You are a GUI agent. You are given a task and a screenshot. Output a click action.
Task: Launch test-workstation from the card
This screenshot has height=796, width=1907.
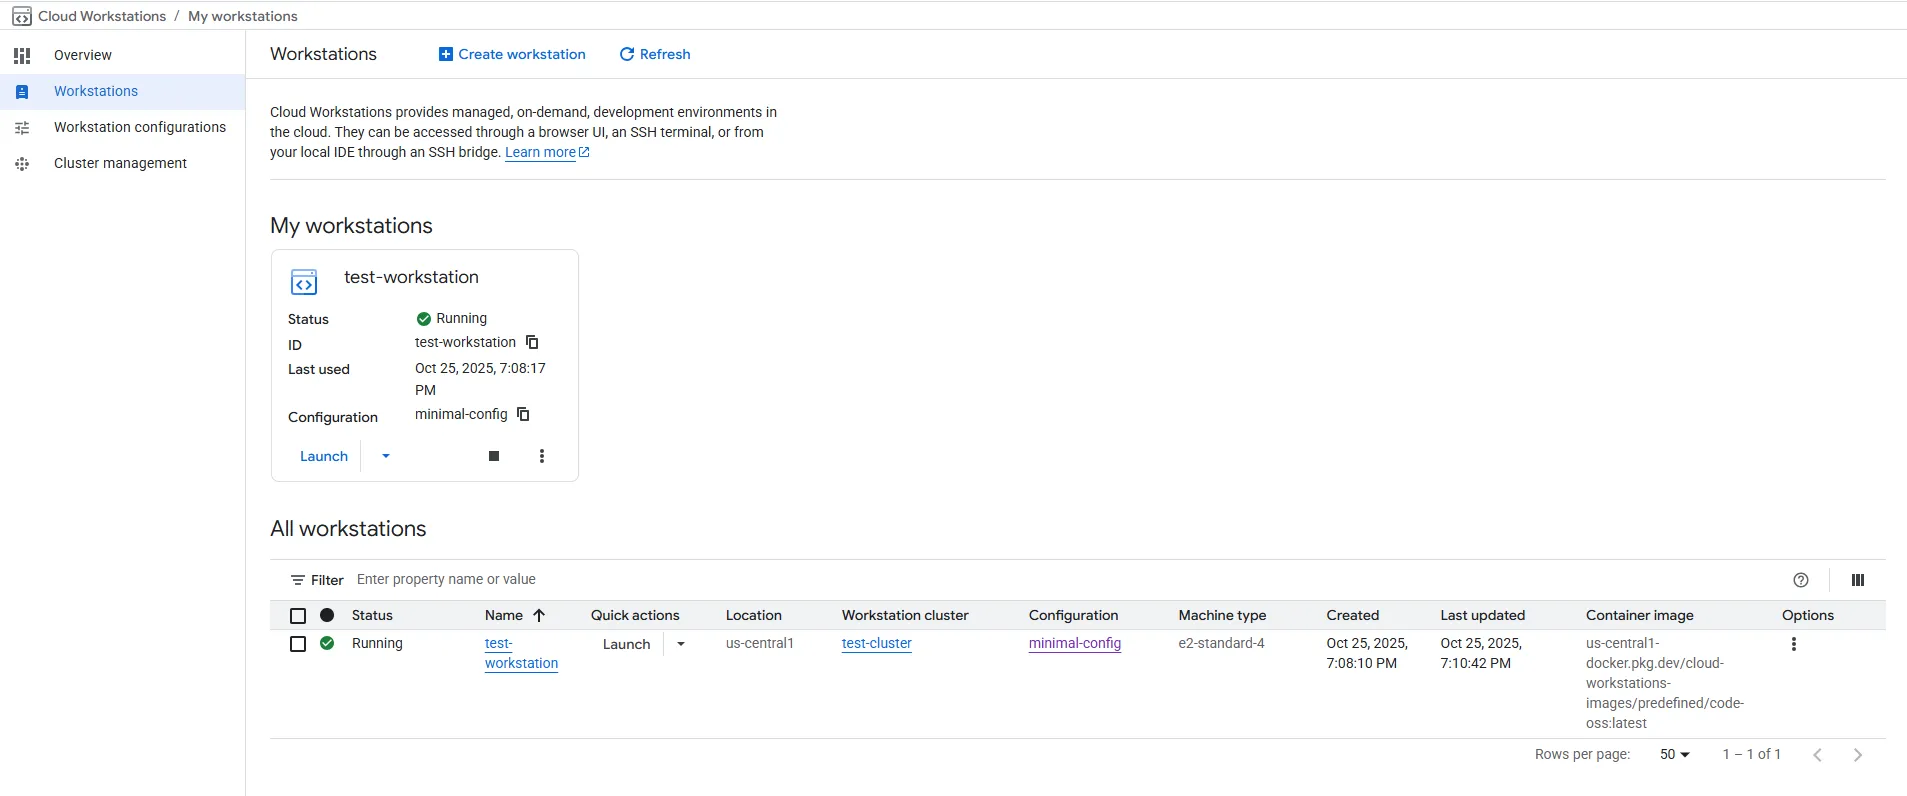click(324, 456)
